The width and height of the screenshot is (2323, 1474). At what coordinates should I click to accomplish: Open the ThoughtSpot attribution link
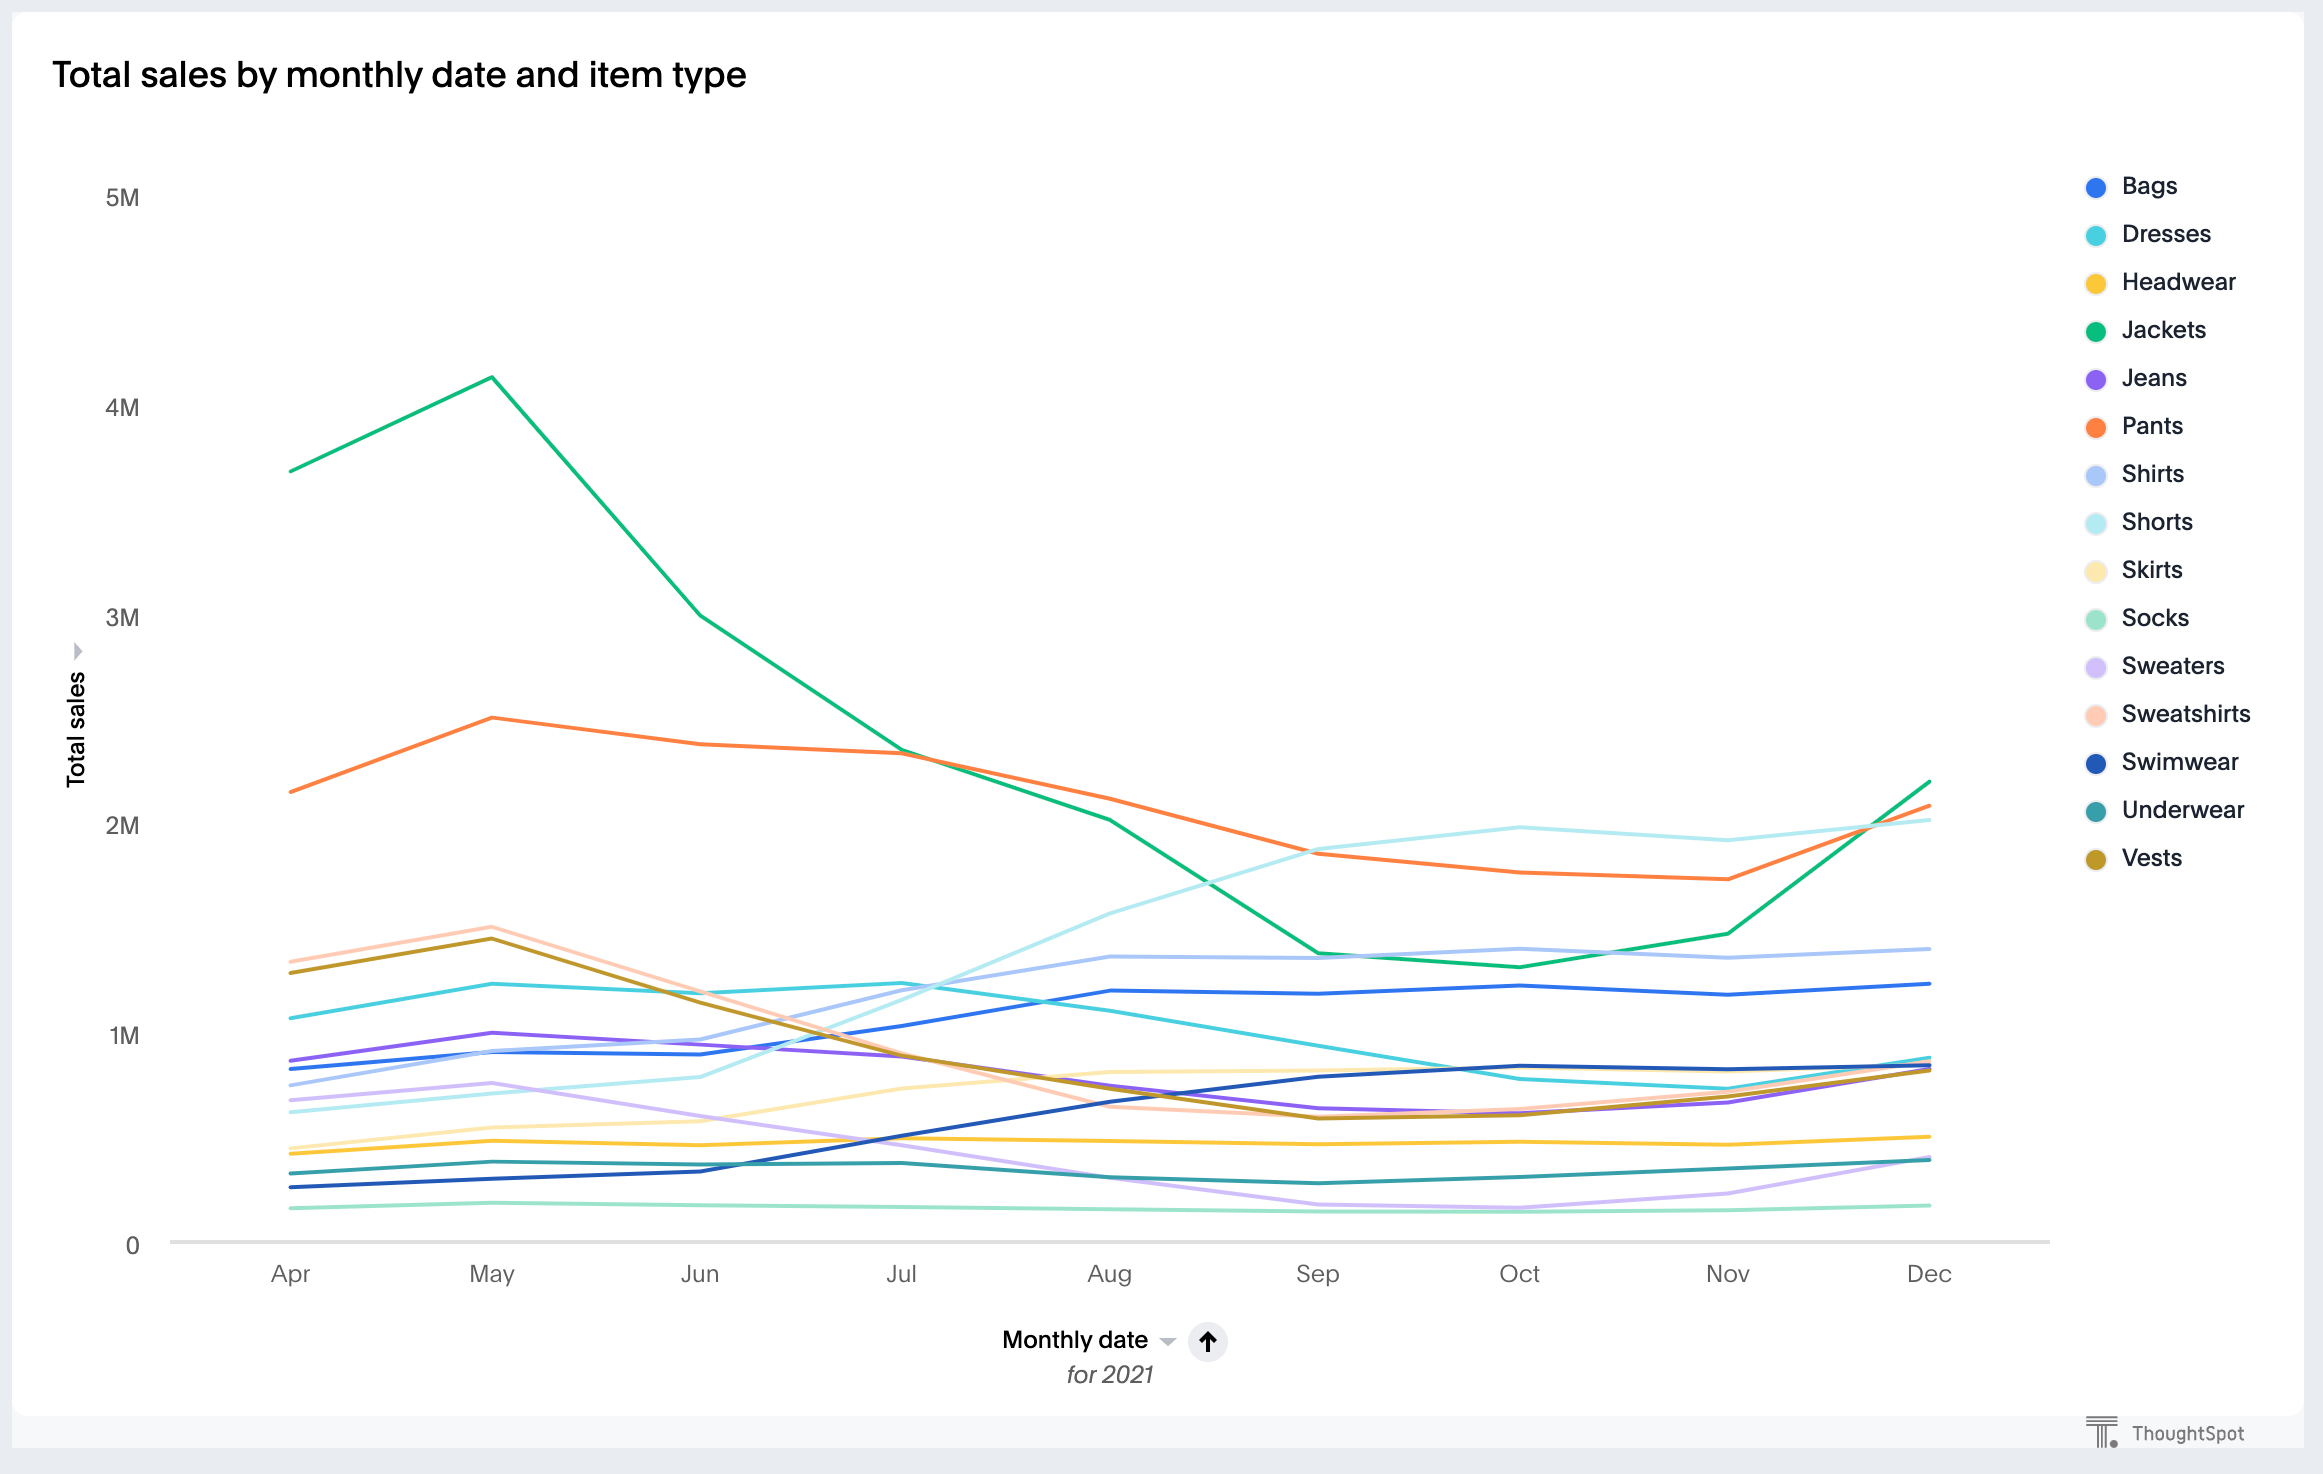pyautogui.click(x=2188, y=1432)
